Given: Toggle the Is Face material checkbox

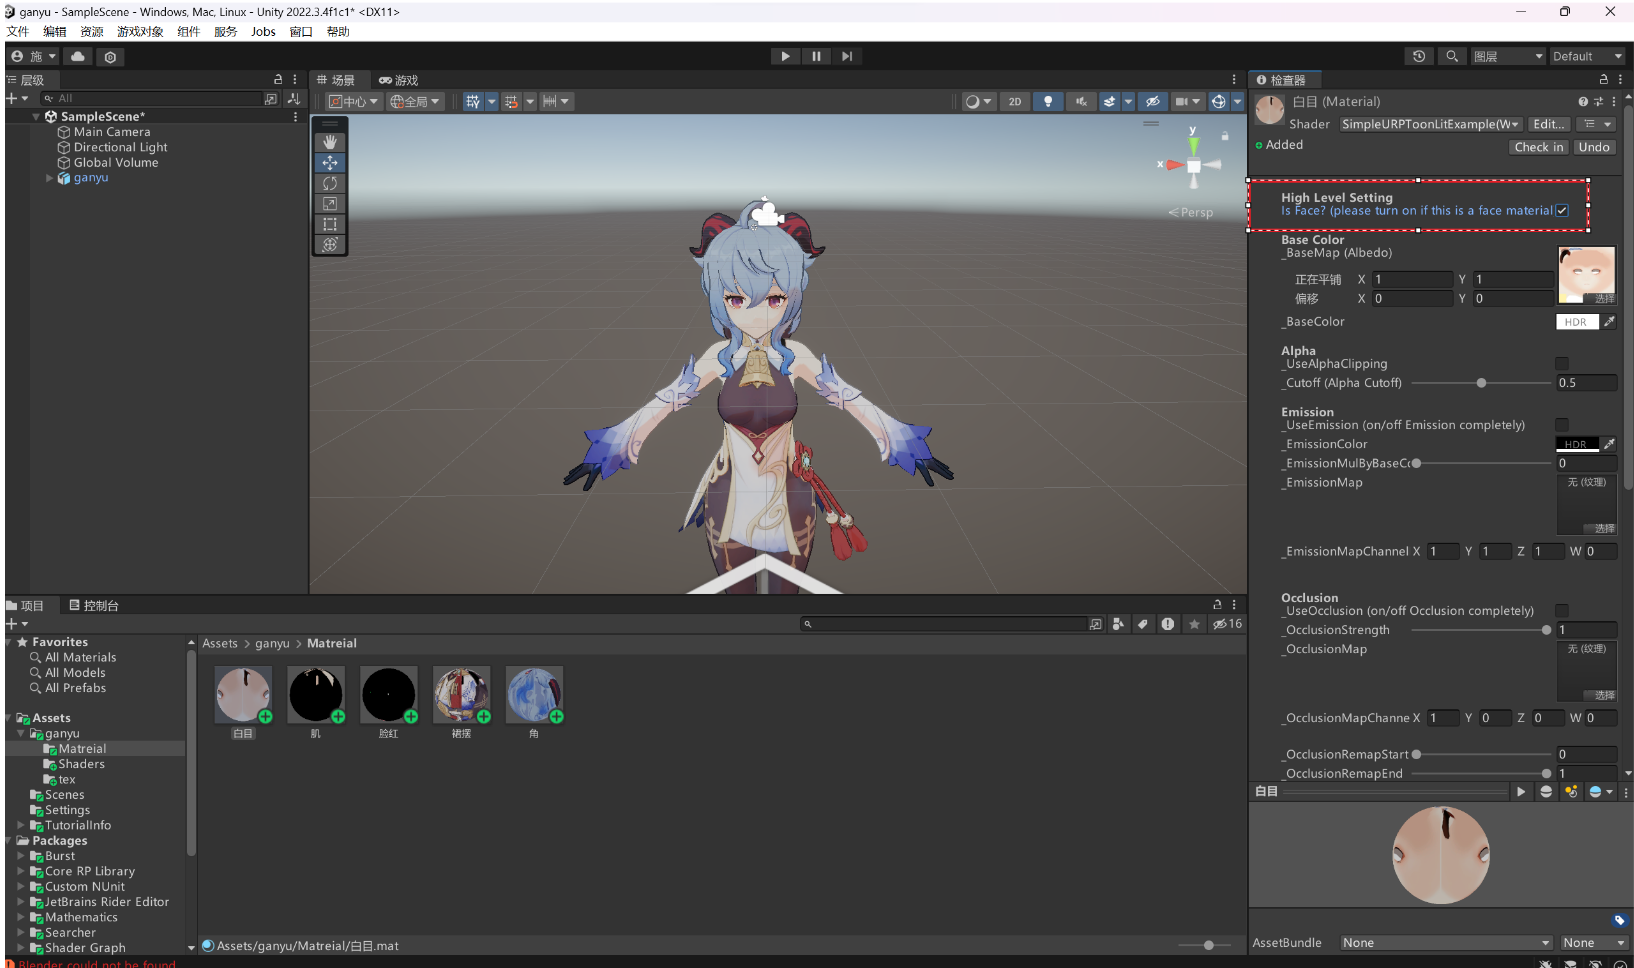Looking at the screenshot, I should [x=1562, y=211].
